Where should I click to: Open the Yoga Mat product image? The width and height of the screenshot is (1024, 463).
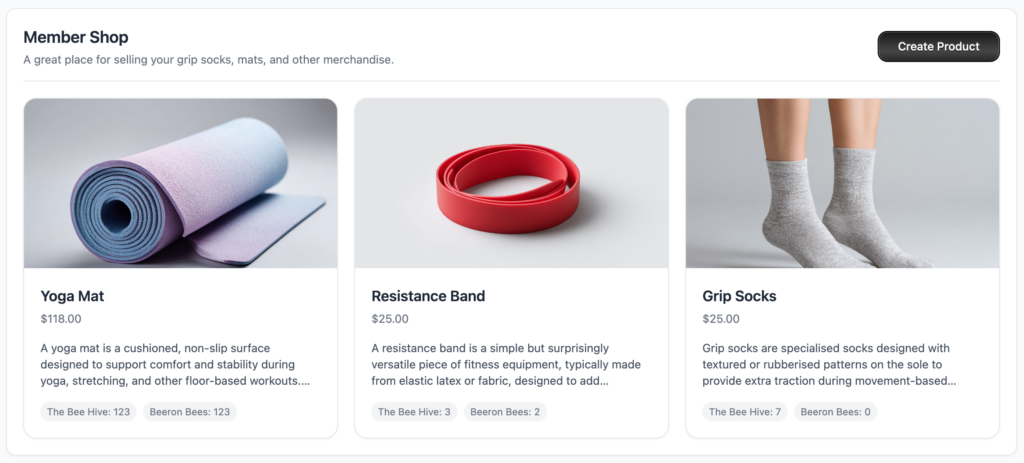[x=180, y=183]
